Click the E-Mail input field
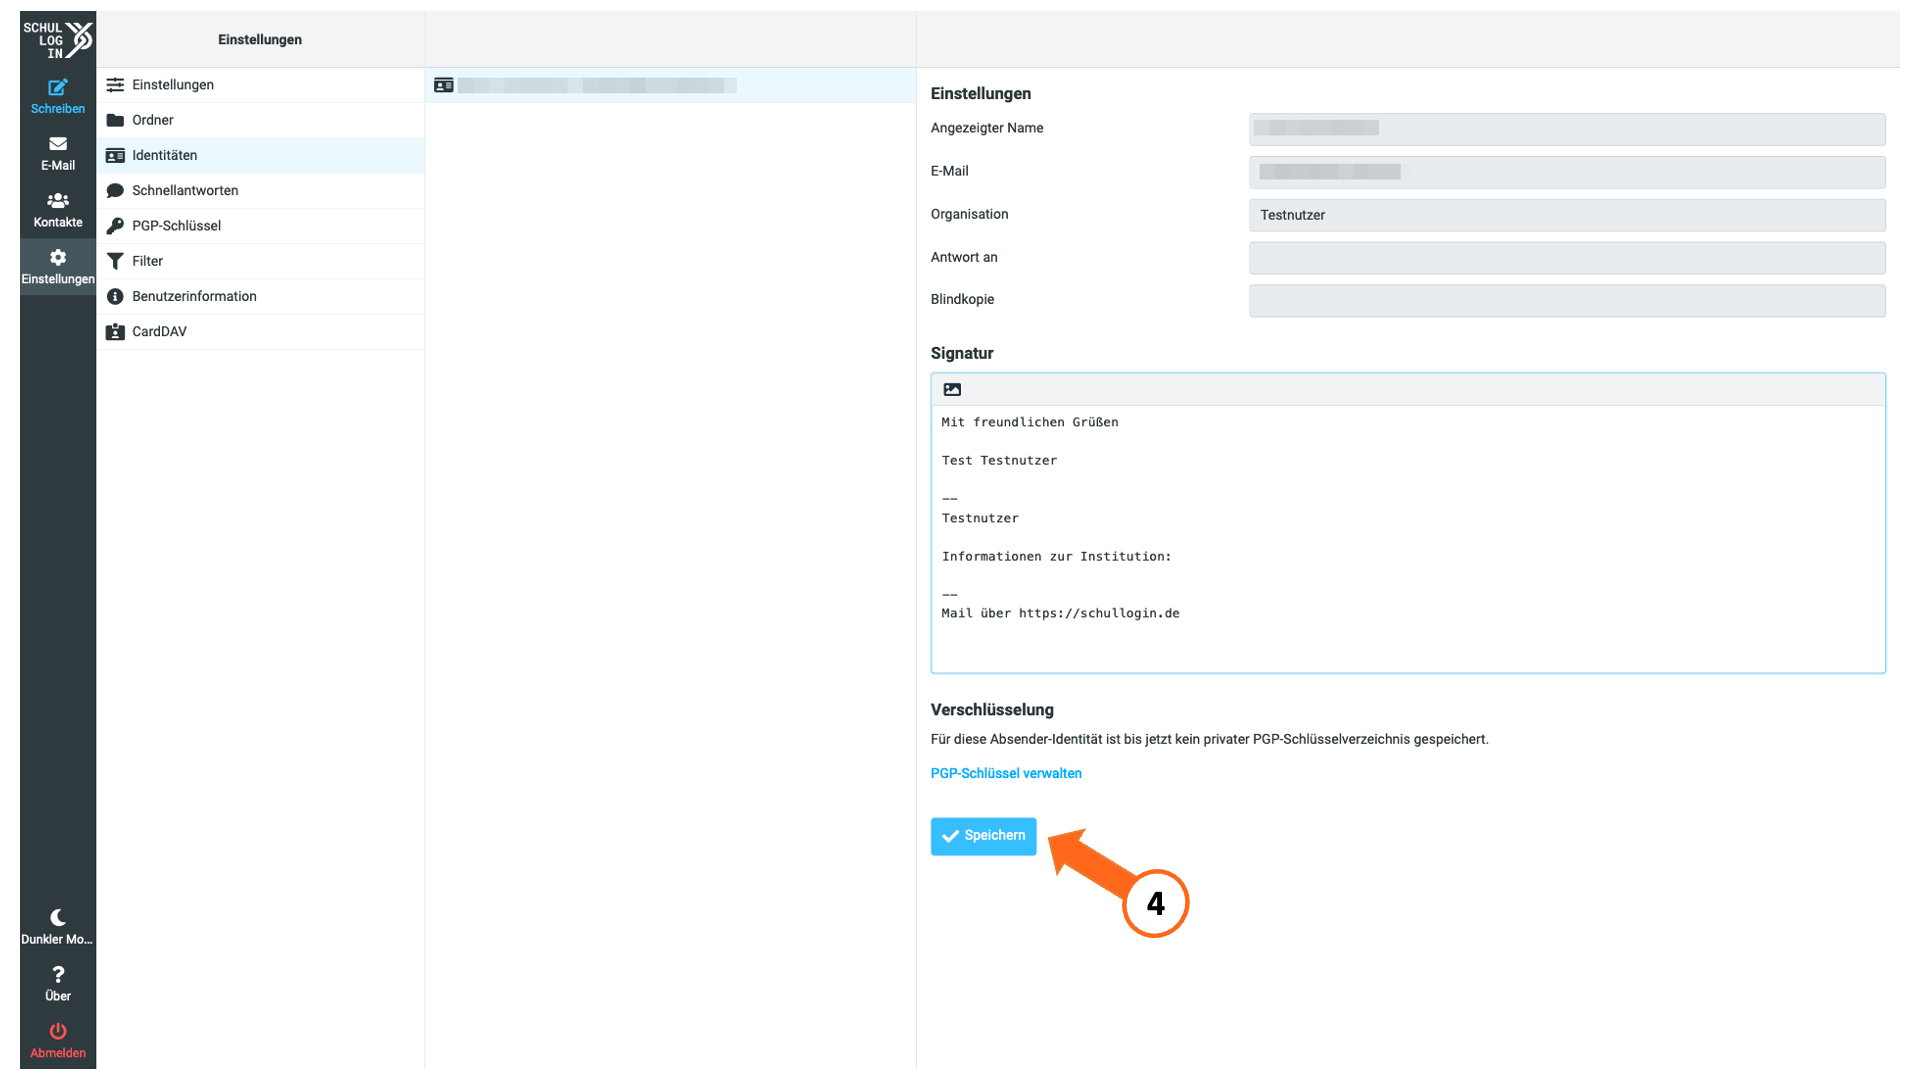1920x1080 pixels. tap(1567, 172)
